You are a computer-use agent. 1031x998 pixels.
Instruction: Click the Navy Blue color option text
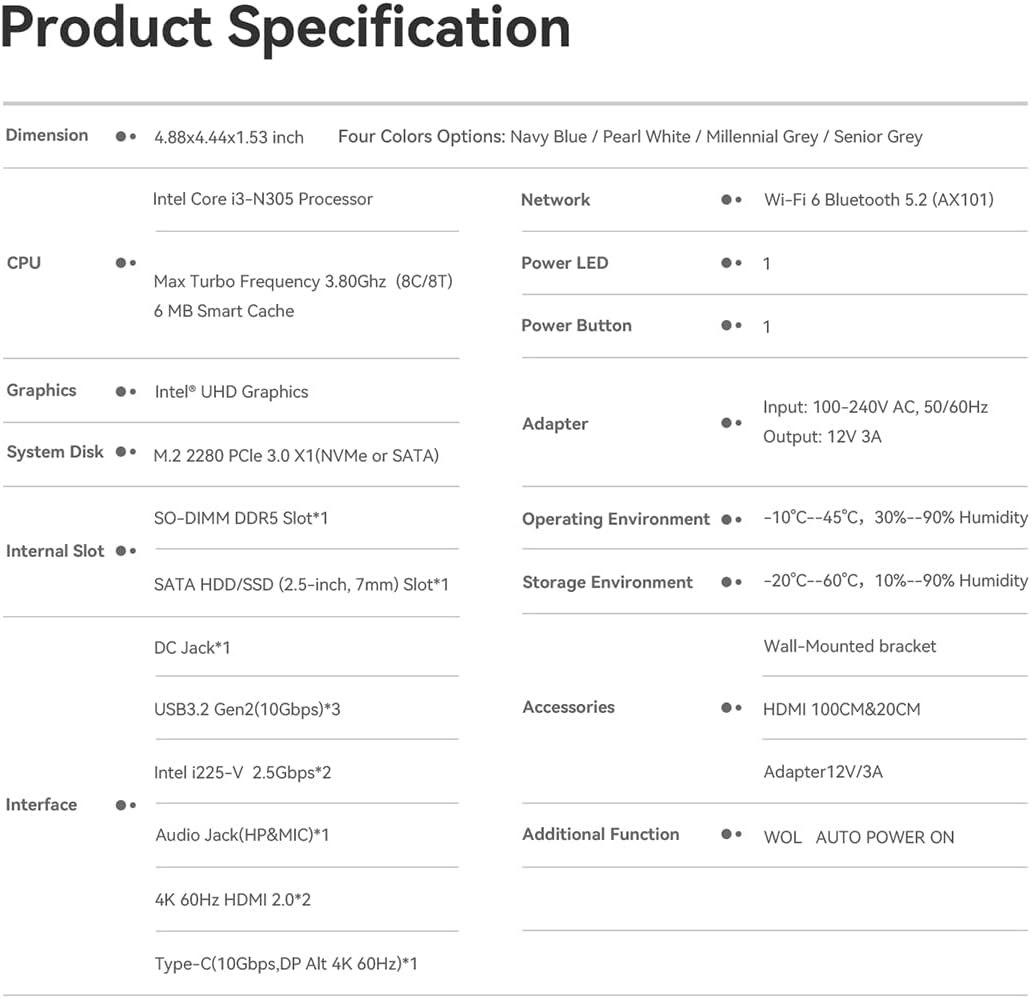tap(548, 137)
